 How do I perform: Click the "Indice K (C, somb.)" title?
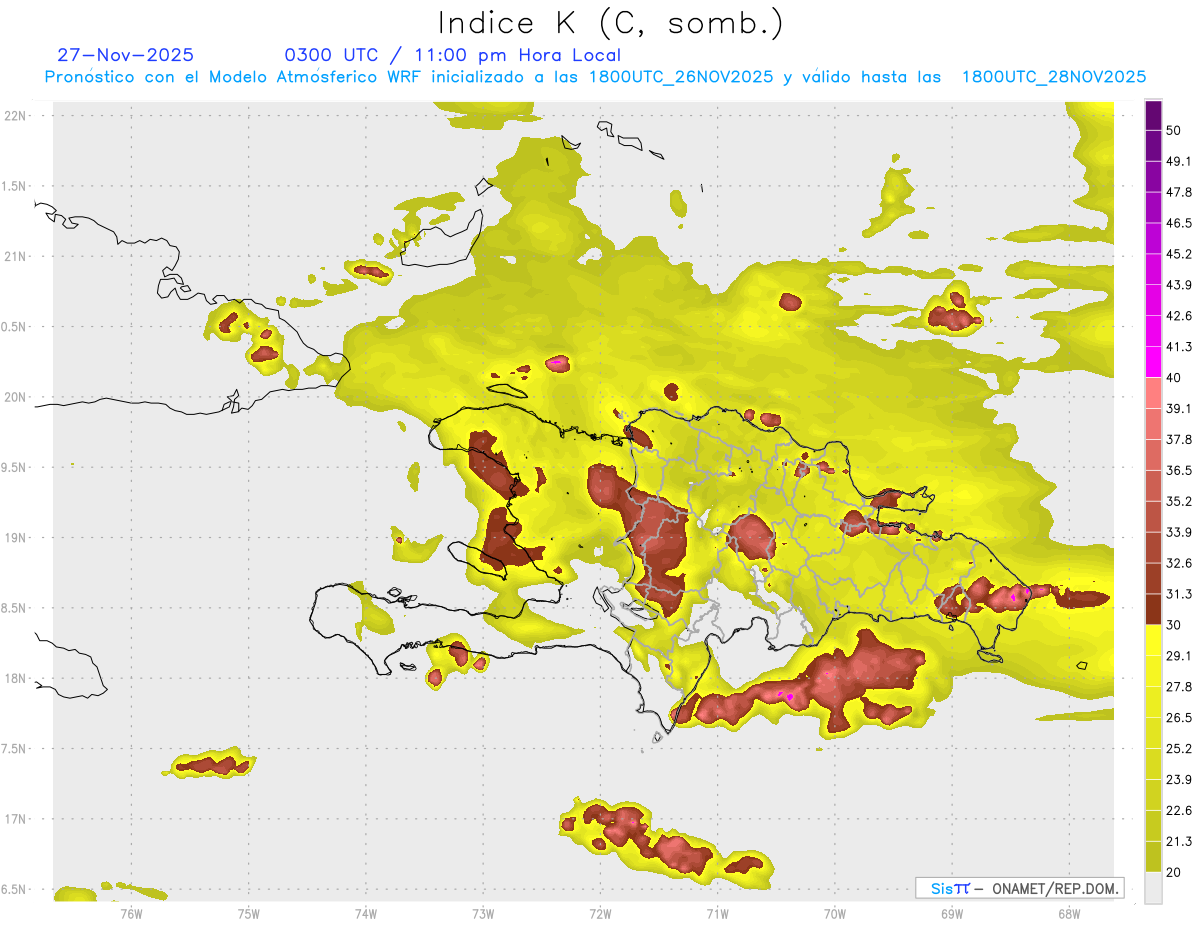(x=611, y=24)
